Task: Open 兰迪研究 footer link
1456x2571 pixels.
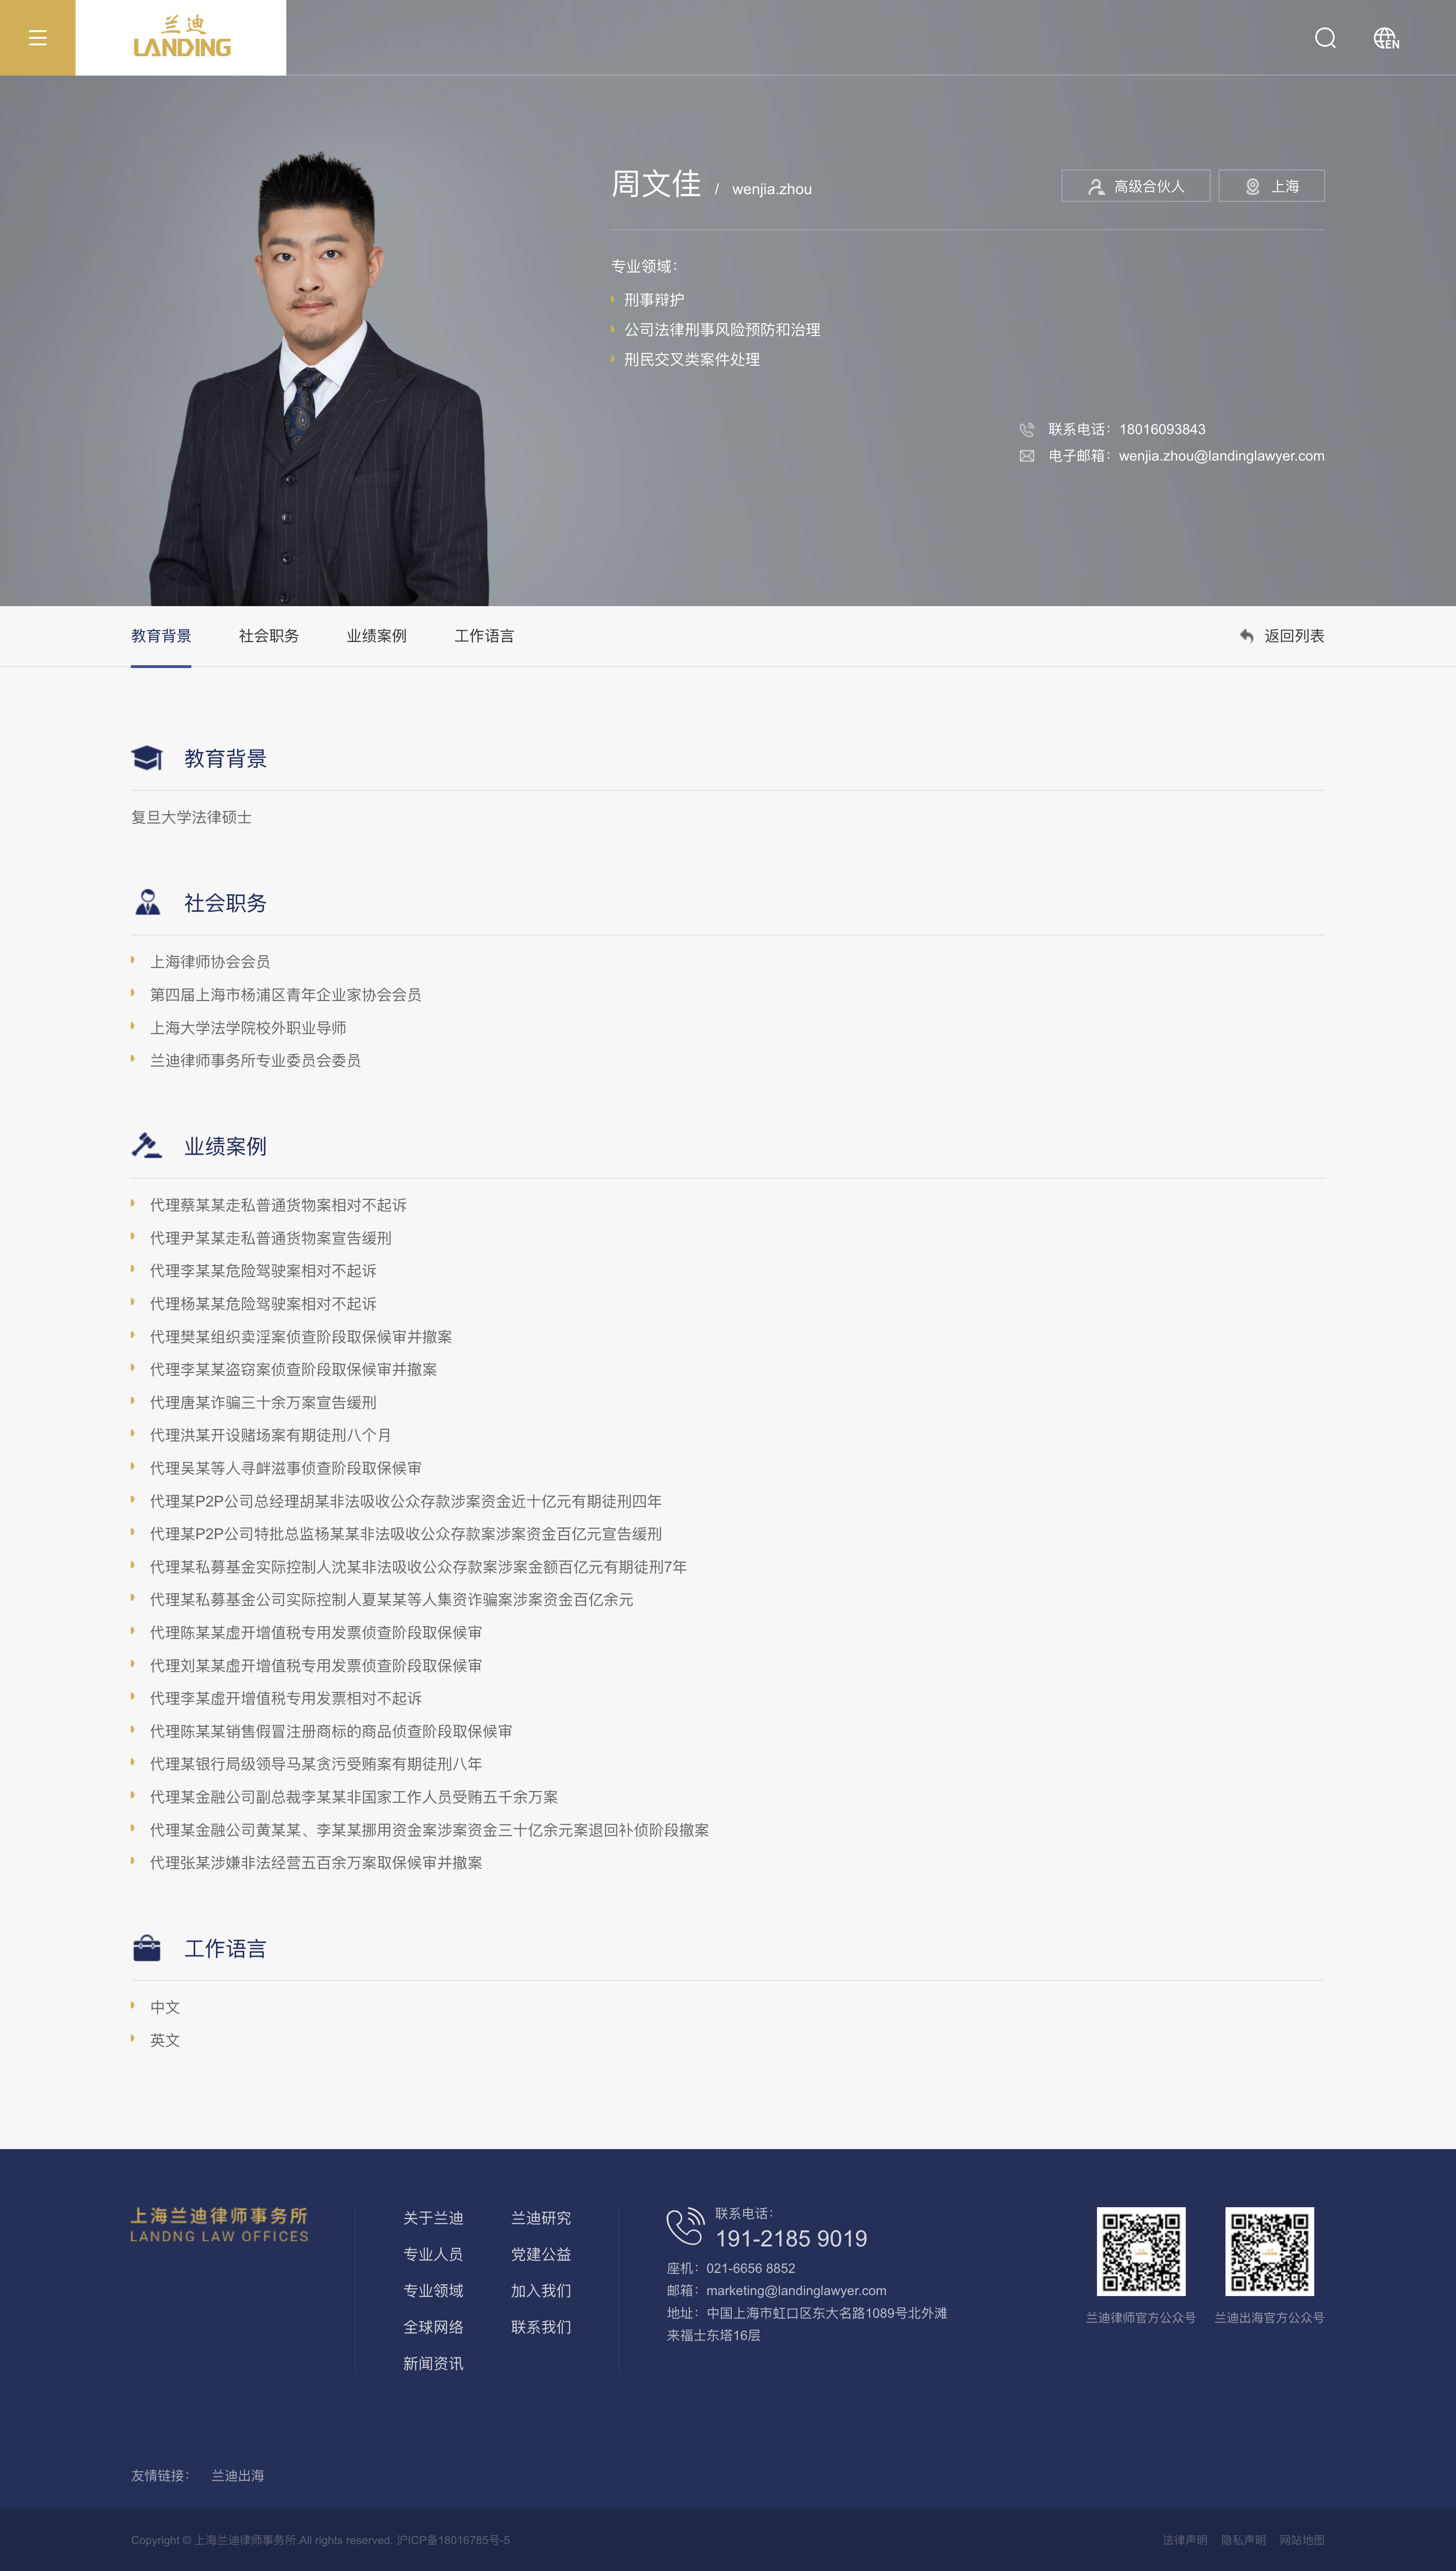Action: [541, 2218]
